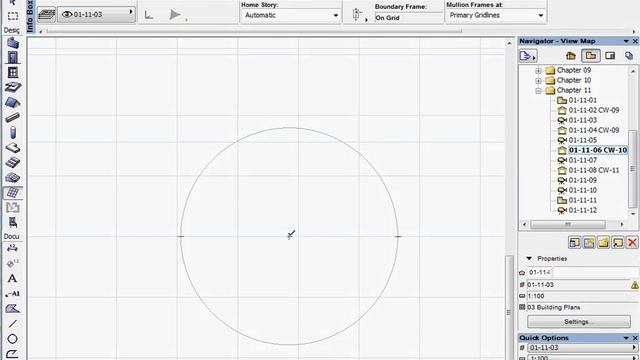
Task: Open Quick Options panel menu arrow
Action: 626,338
